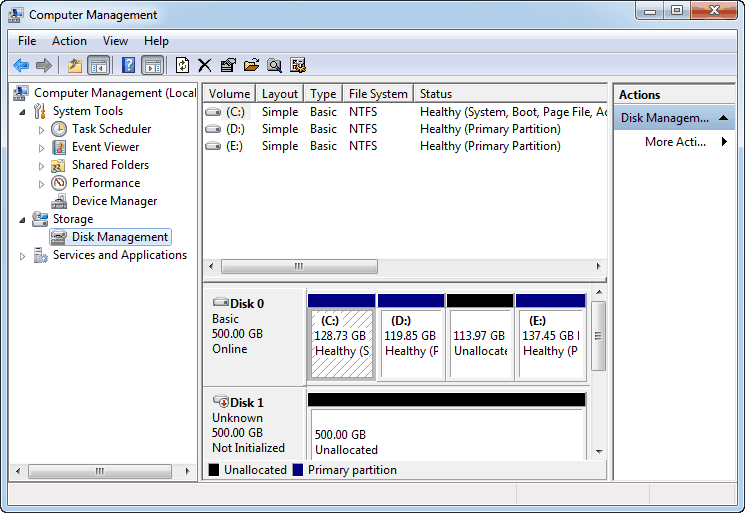Expand Services and Applications node
This screenshot has height=513, width=745.
click(22, 256)
